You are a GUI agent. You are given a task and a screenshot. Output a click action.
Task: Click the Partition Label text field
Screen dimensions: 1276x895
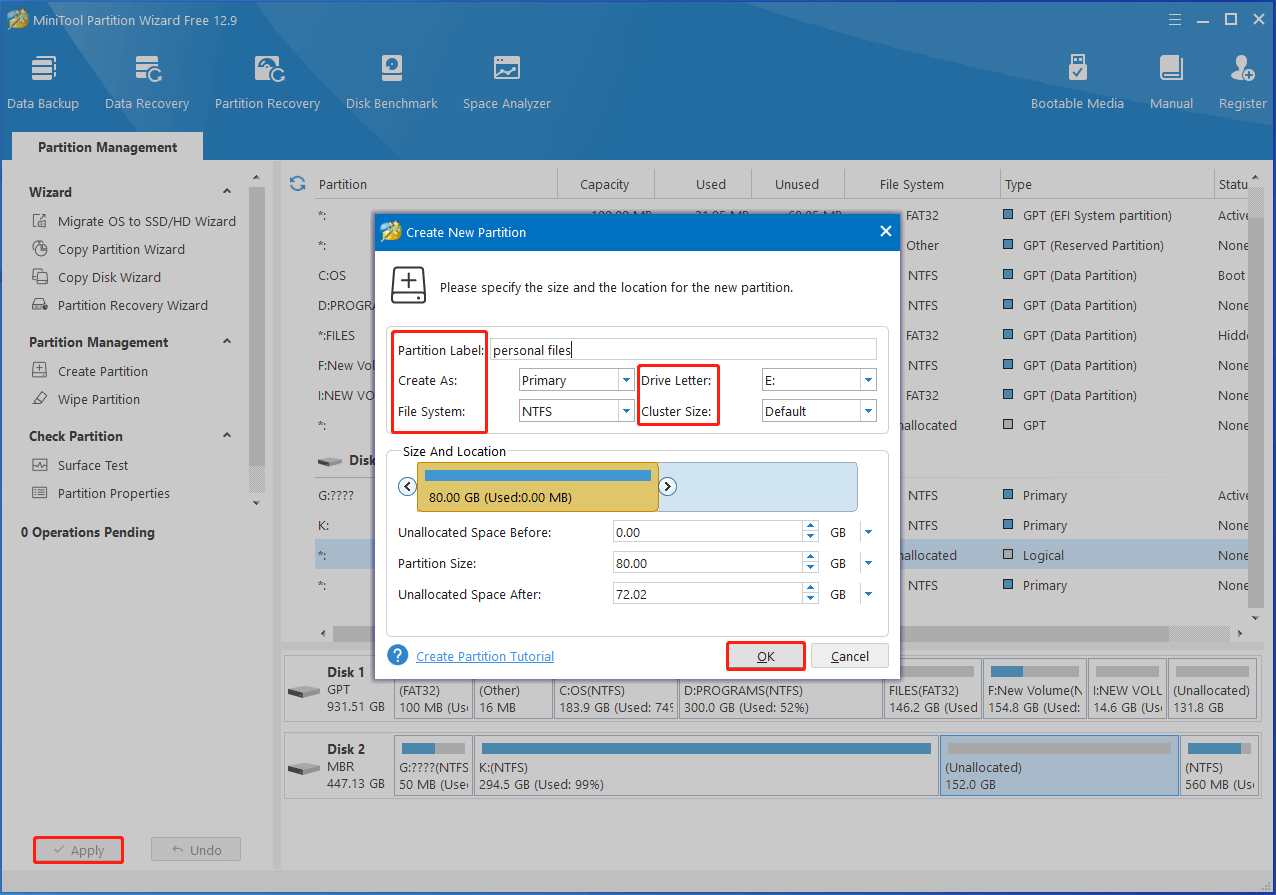click(683, 349)
